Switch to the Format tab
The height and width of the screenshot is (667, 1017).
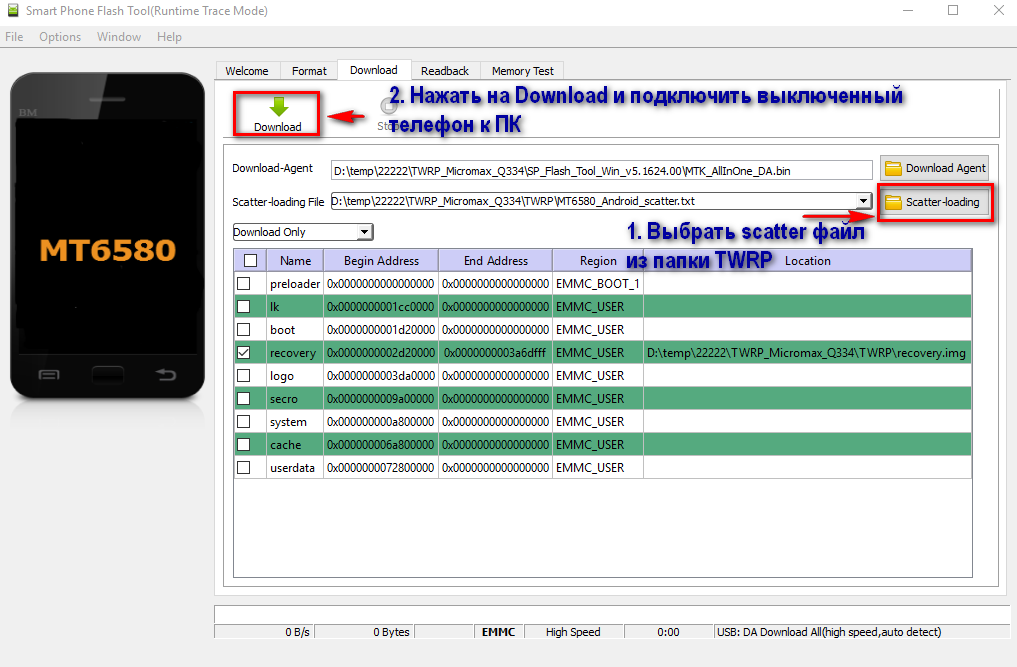coord(309,71)
